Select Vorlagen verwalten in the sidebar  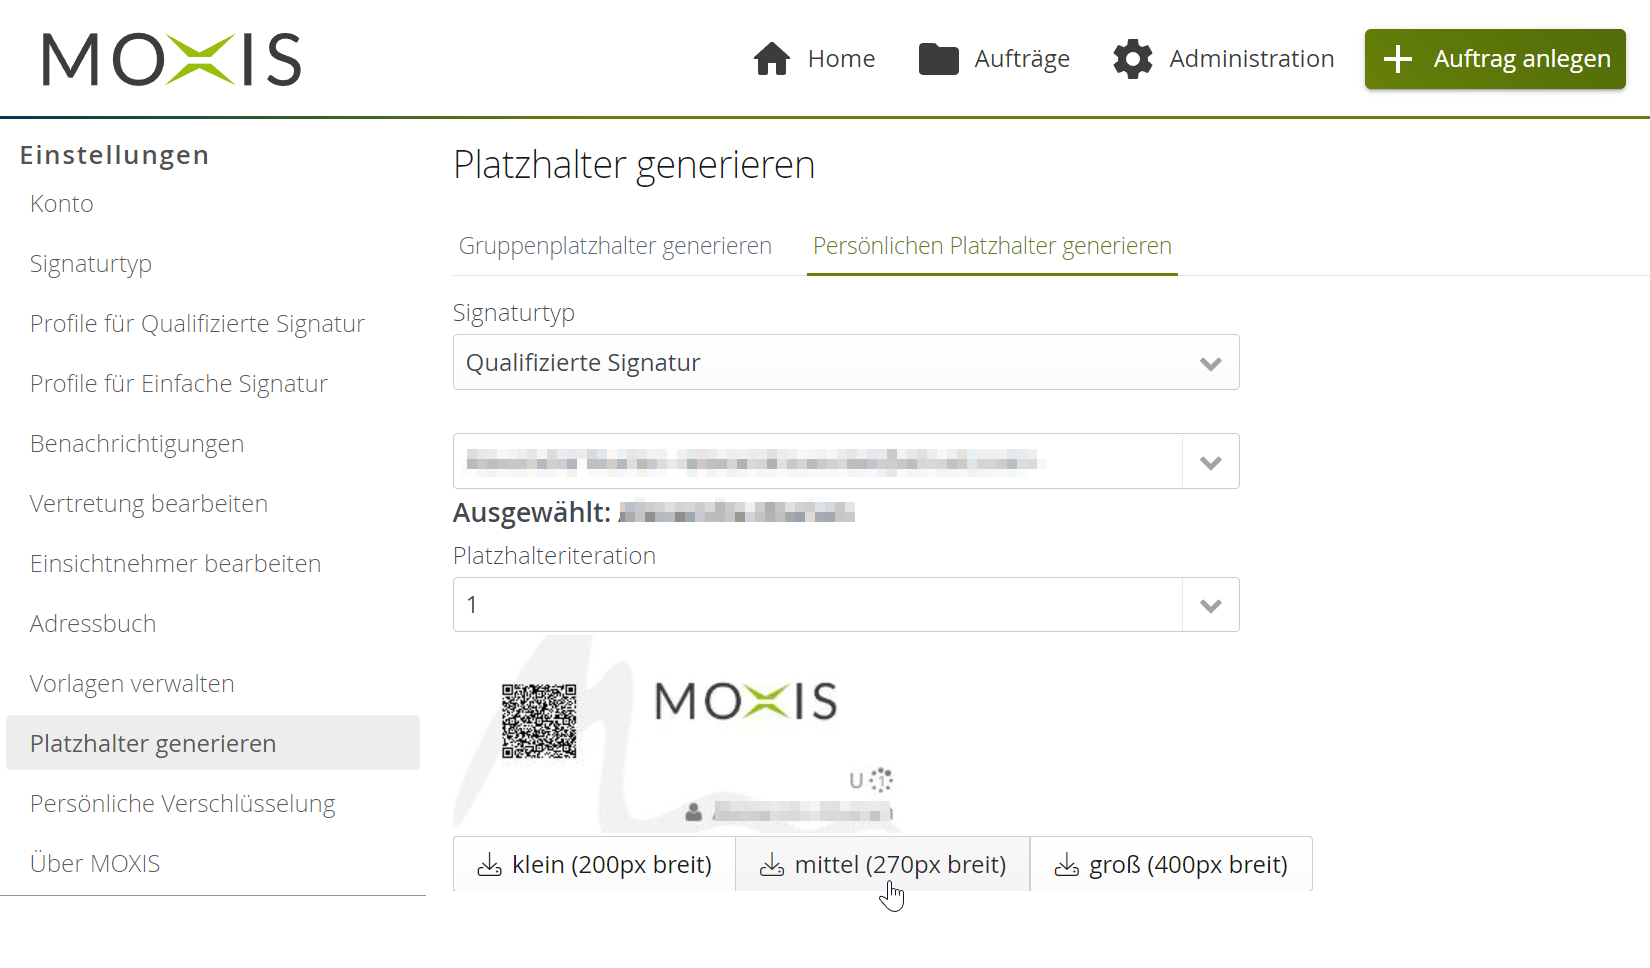[132, 683]
